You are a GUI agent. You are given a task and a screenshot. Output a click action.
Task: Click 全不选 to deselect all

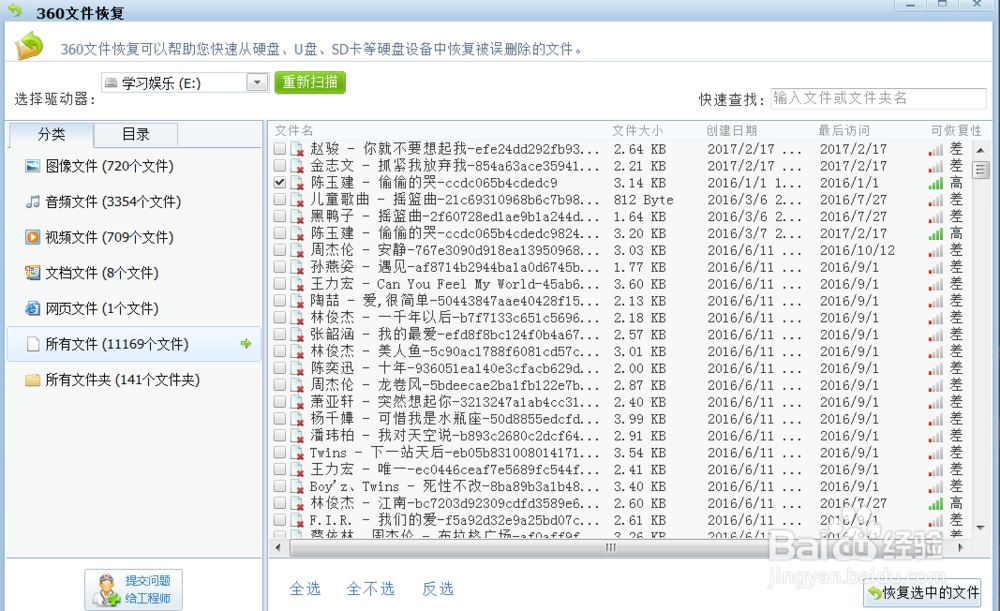pos(371,589)
